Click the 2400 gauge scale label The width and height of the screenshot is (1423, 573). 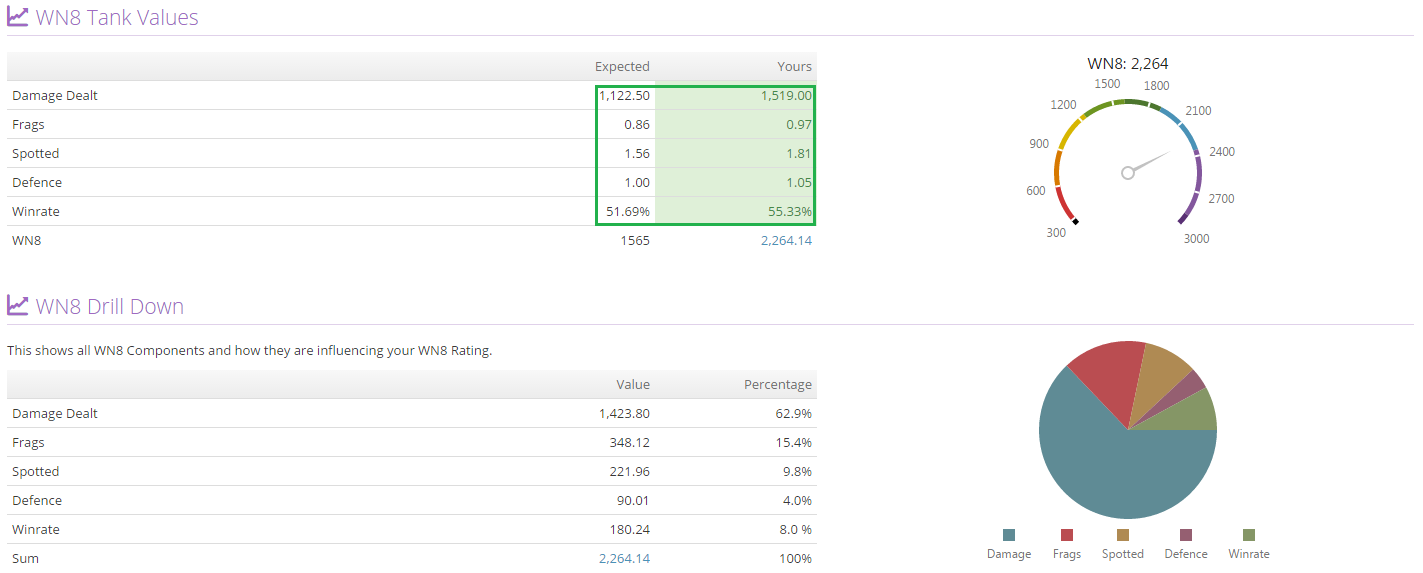pyautogui.click(x=1222, y=151)
